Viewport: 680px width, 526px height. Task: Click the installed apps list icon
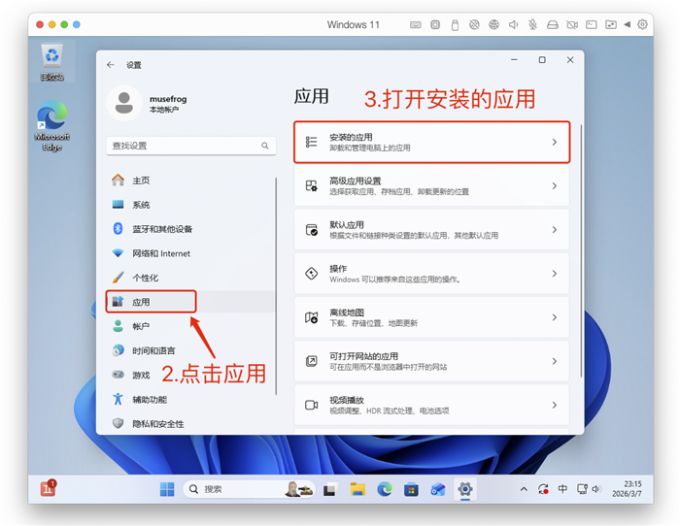[x=311, y=142]
